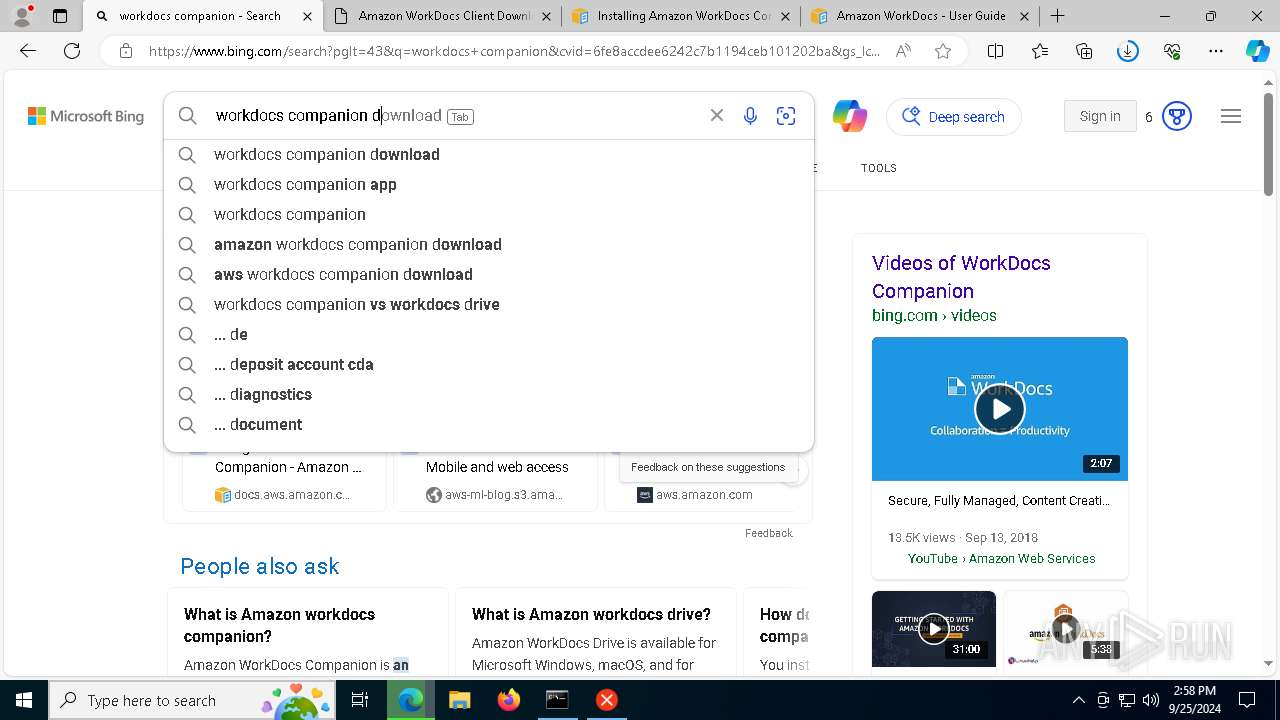This screenshot has height=720, width=1280.
Task: Open Task View on taskbar
Action: click(x=360, y=700)
